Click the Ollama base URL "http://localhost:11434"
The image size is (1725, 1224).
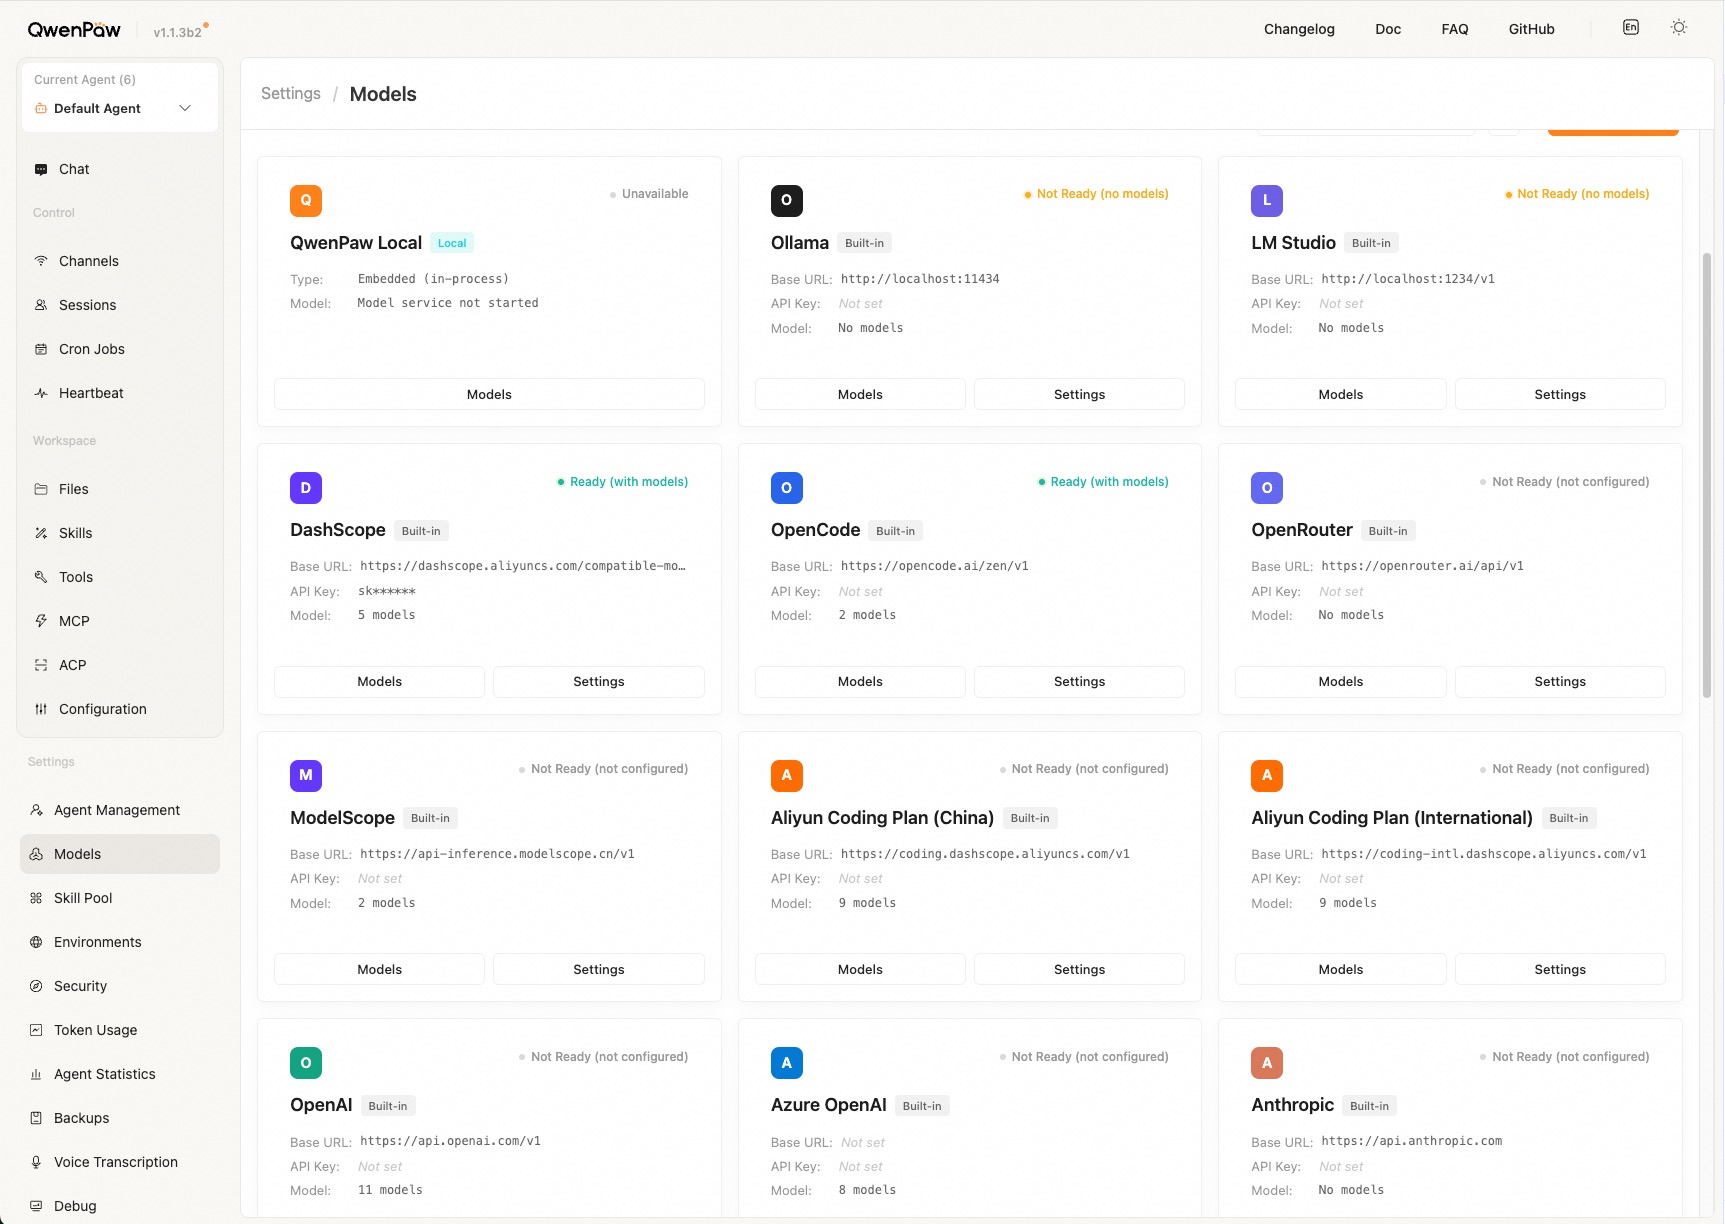(920, 279)
